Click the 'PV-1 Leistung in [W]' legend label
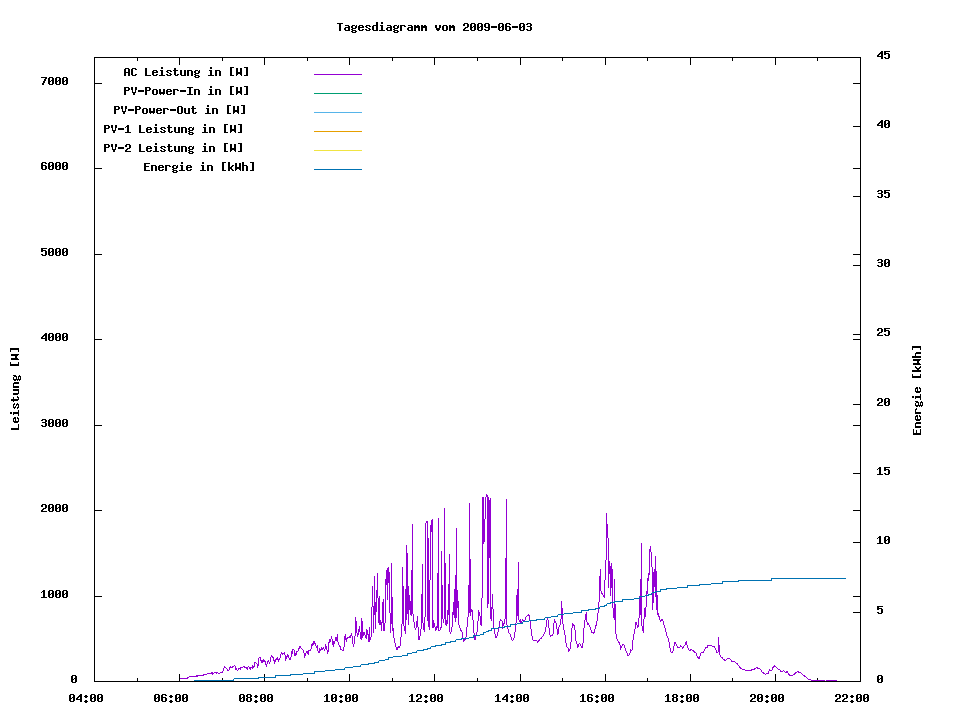Screen dimensions: 960x720 [x=174, y=129]
